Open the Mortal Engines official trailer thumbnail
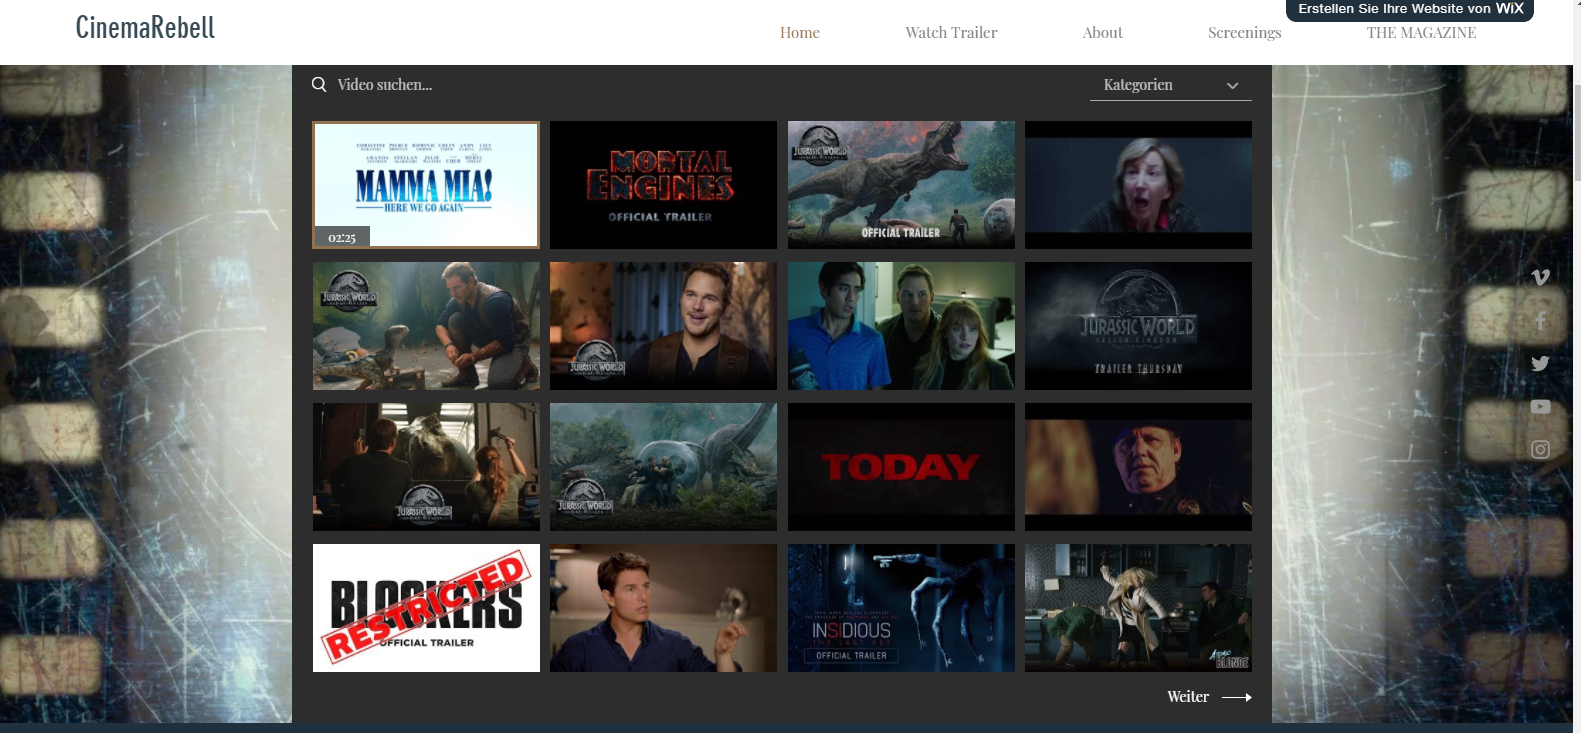 point(663,185)
